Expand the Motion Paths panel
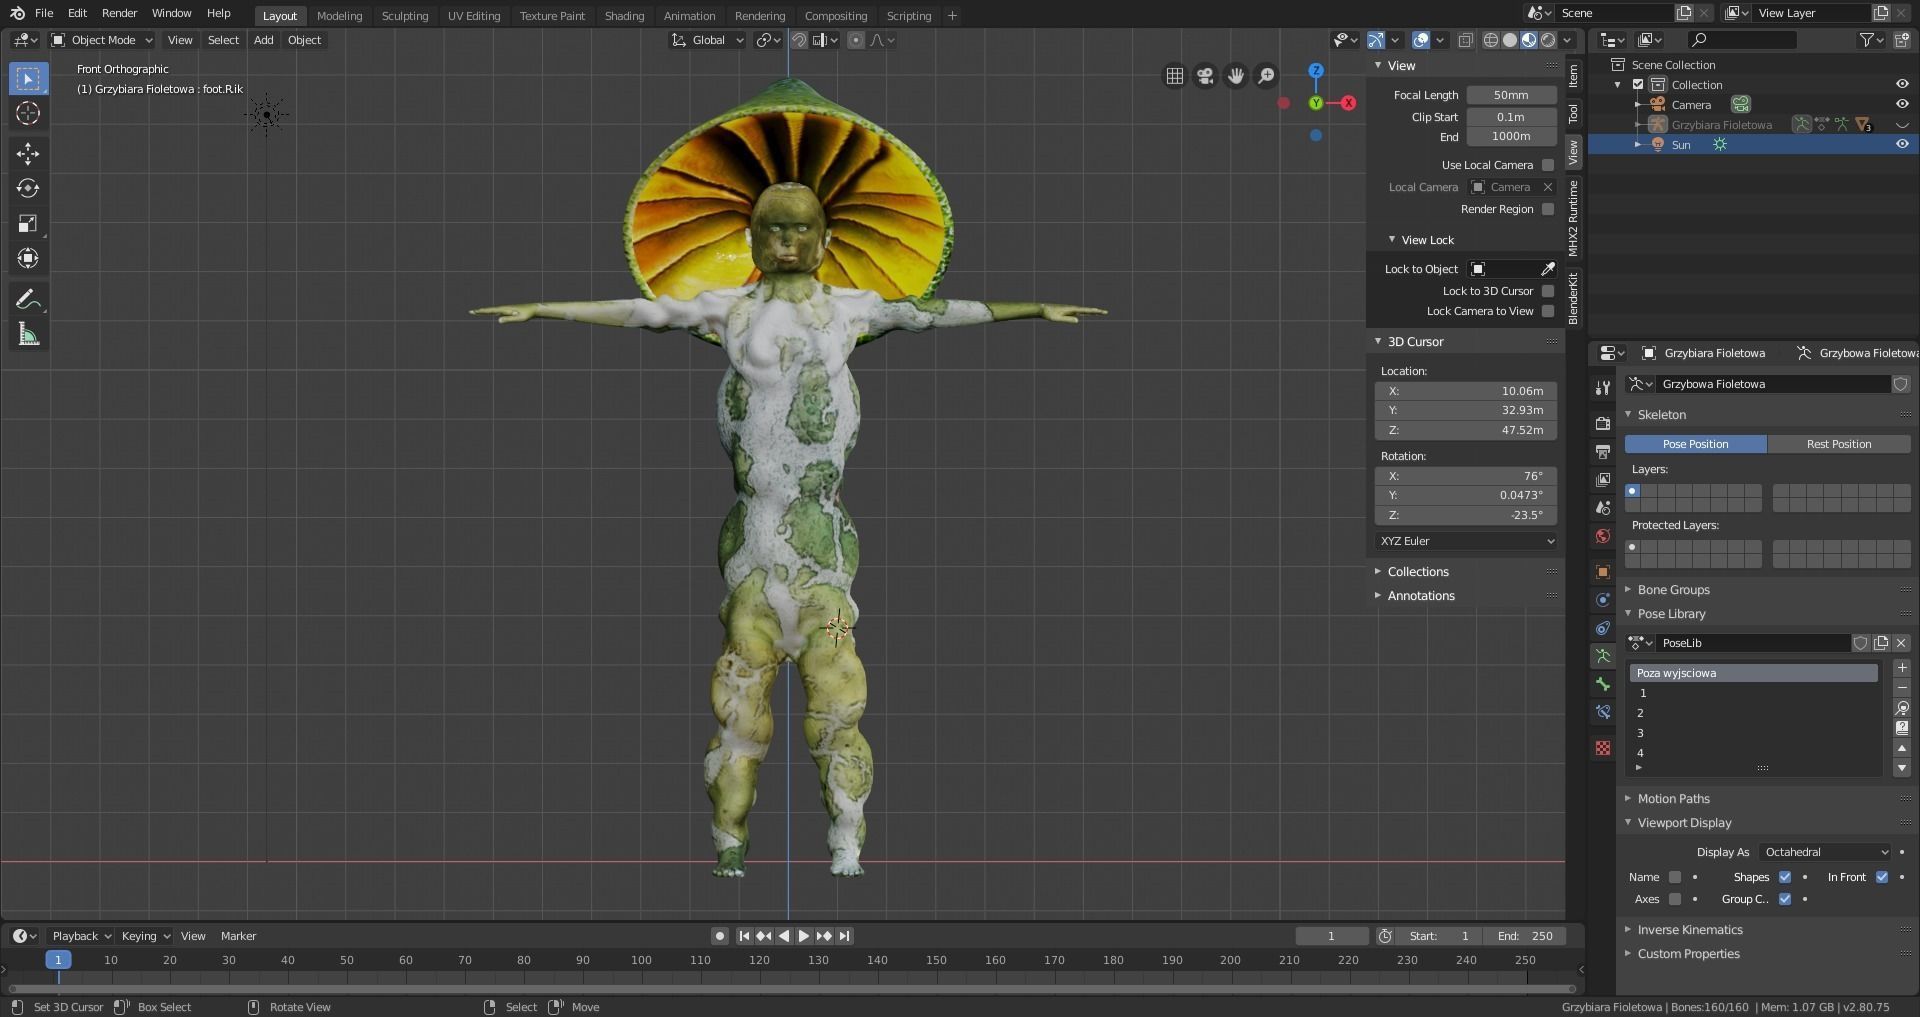Viewport: 1920px width, 1017px height. (1672, 799)
